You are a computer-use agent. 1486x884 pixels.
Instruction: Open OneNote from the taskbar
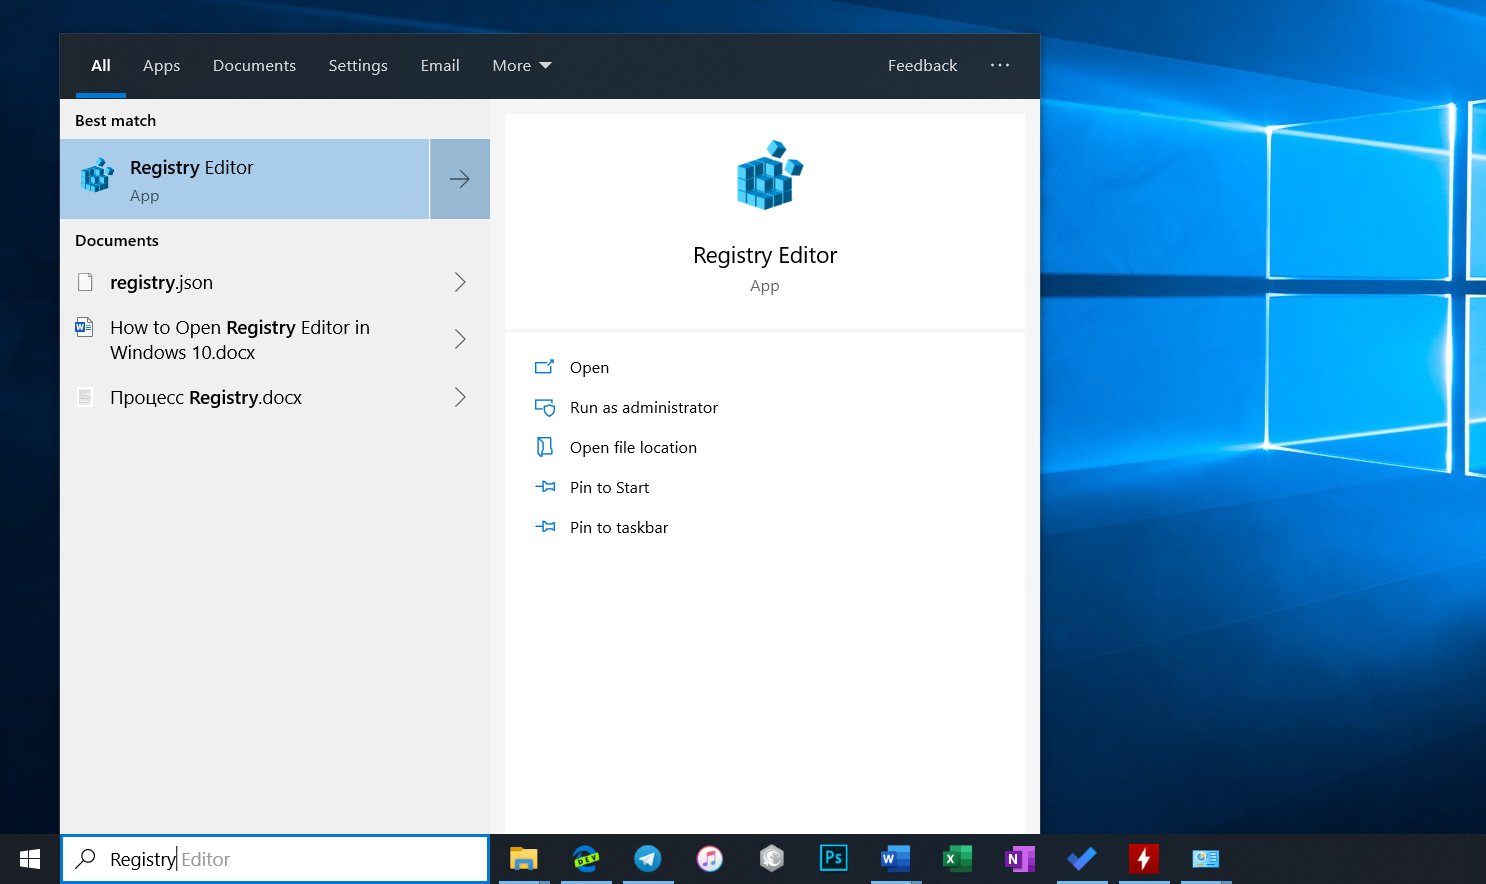(x=1020, y=858)
